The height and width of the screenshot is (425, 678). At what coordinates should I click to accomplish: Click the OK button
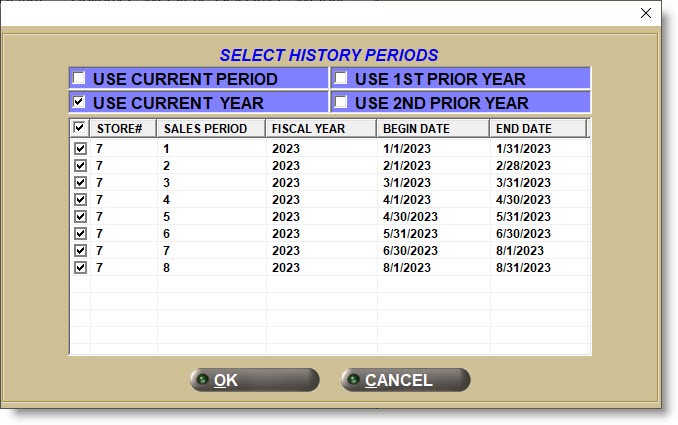pos(254,380)
